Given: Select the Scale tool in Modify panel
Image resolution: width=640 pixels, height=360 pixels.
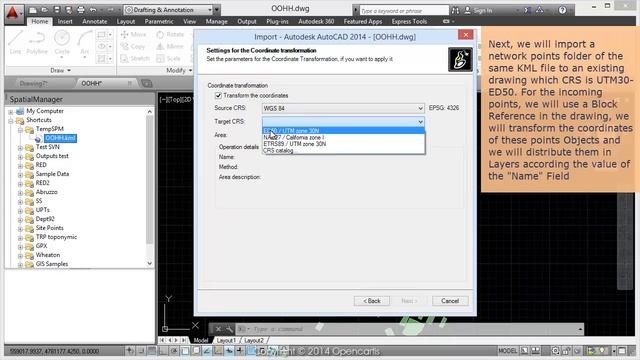Looking at the screenshot, I should tap(169, 59).
